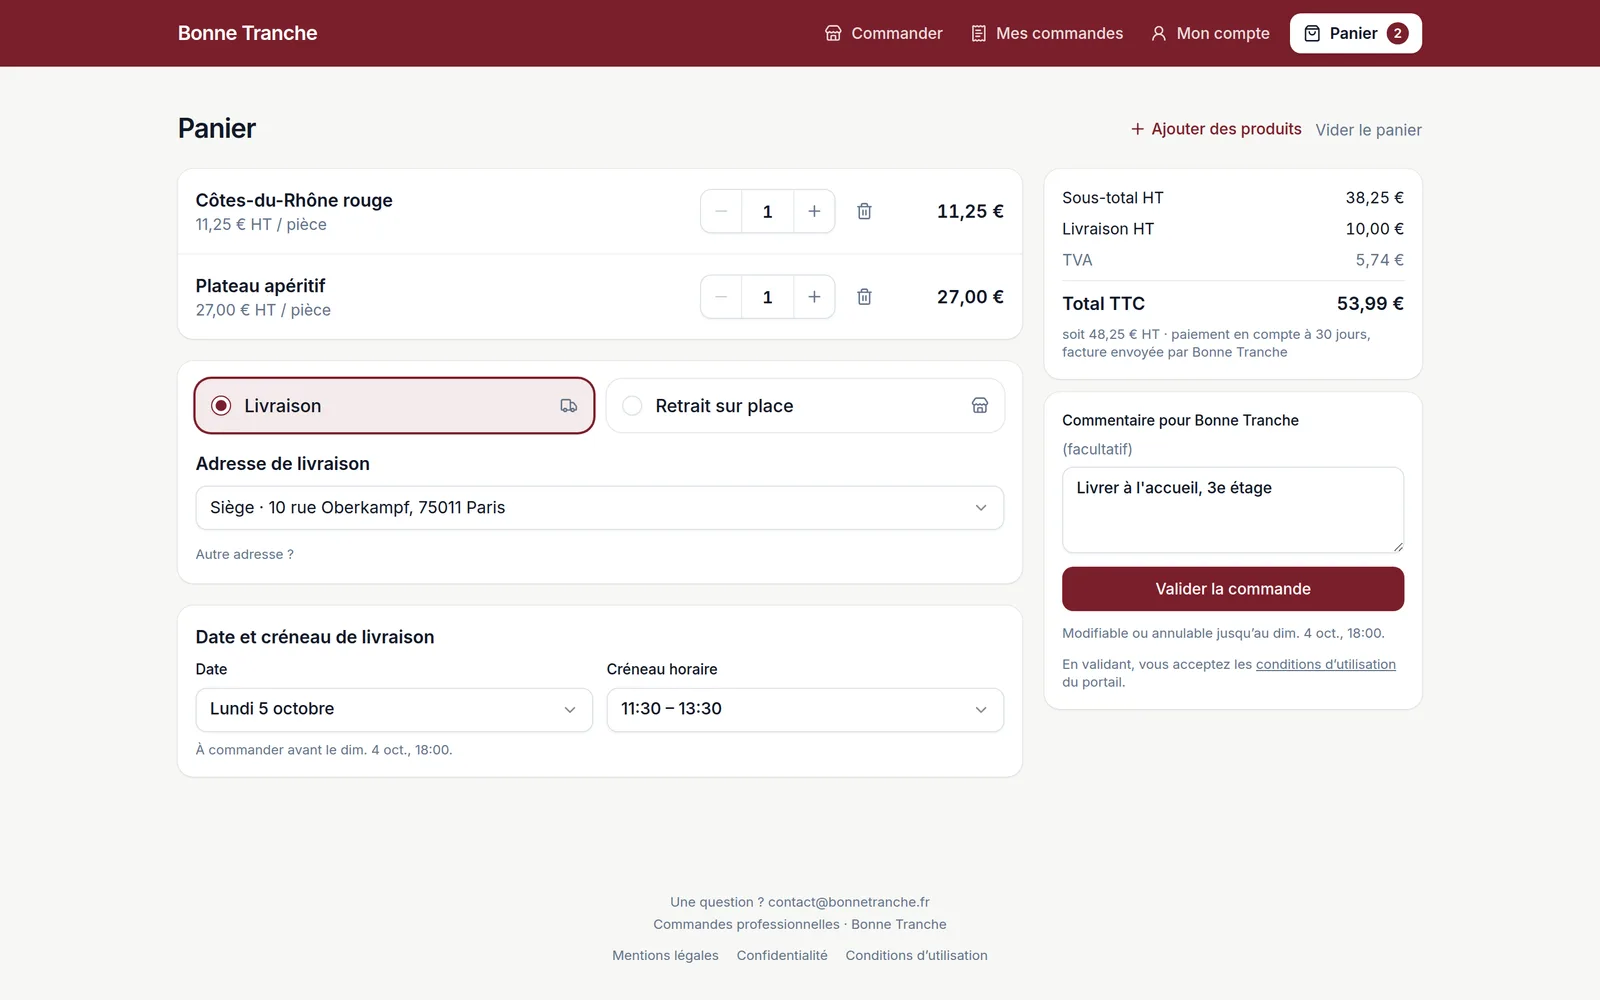1600x1000 pixels.
Task: Remove Plateau apéritif using trash icon
Action: coord(864,297)
